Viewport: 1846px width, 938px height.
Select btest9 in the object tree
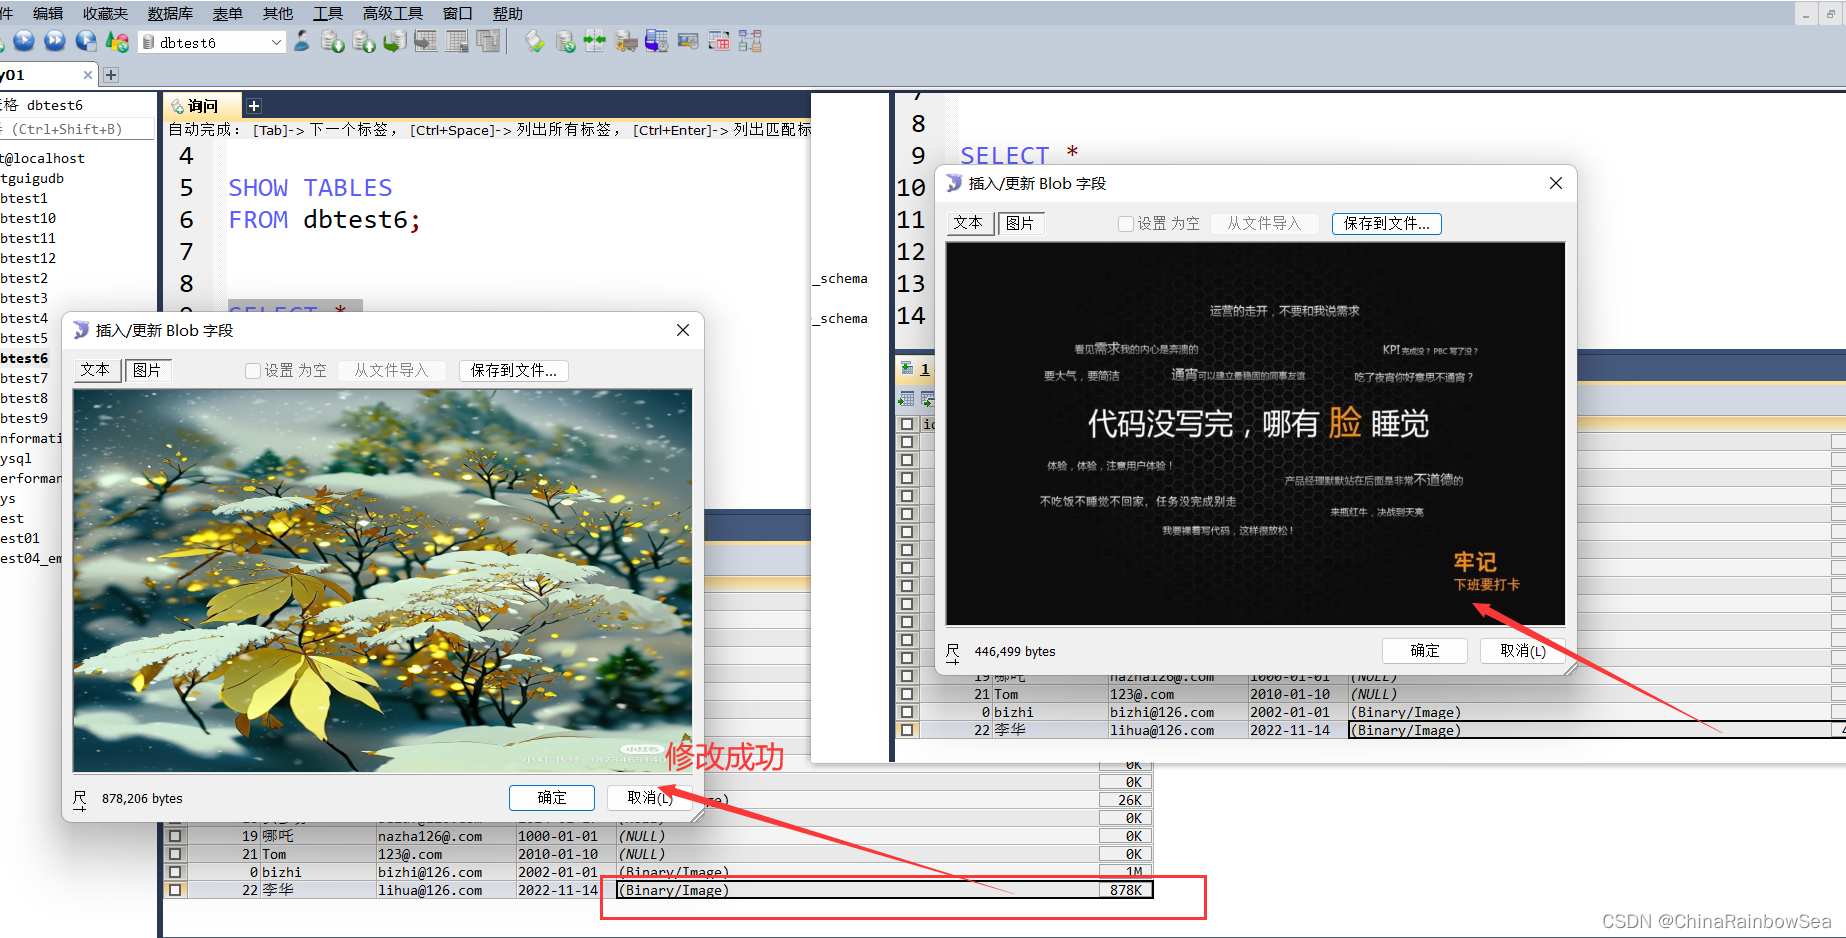click(24, 418)
